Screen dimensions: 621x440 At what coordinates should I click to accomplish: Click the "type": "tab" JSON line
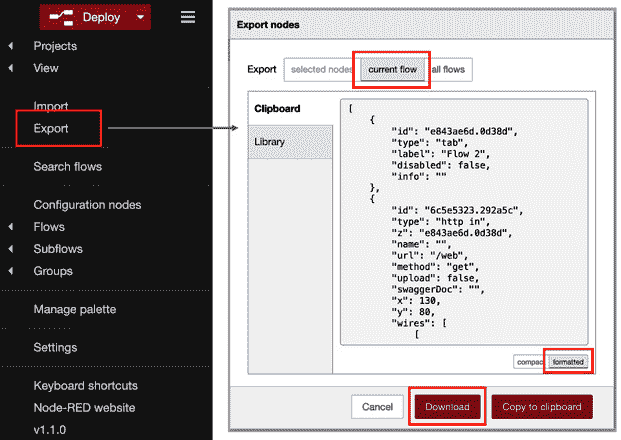click(x=429, y=143)
